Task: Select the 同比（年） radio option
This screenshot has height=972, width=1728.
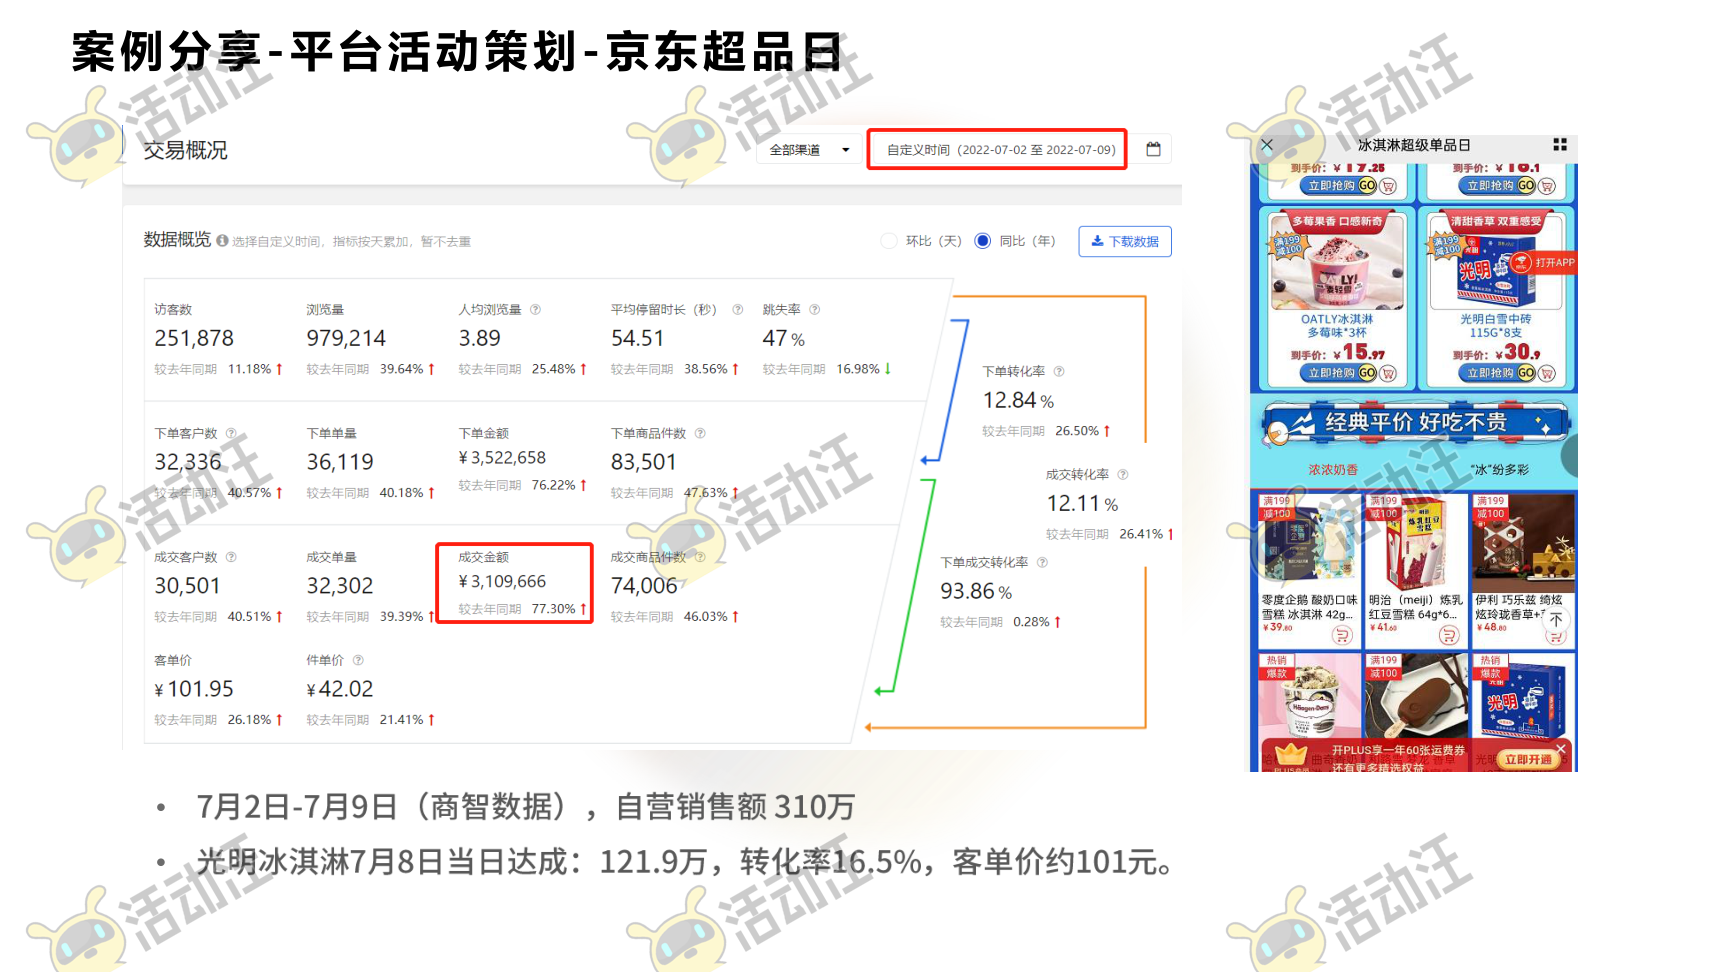Action: click(982, 241)
